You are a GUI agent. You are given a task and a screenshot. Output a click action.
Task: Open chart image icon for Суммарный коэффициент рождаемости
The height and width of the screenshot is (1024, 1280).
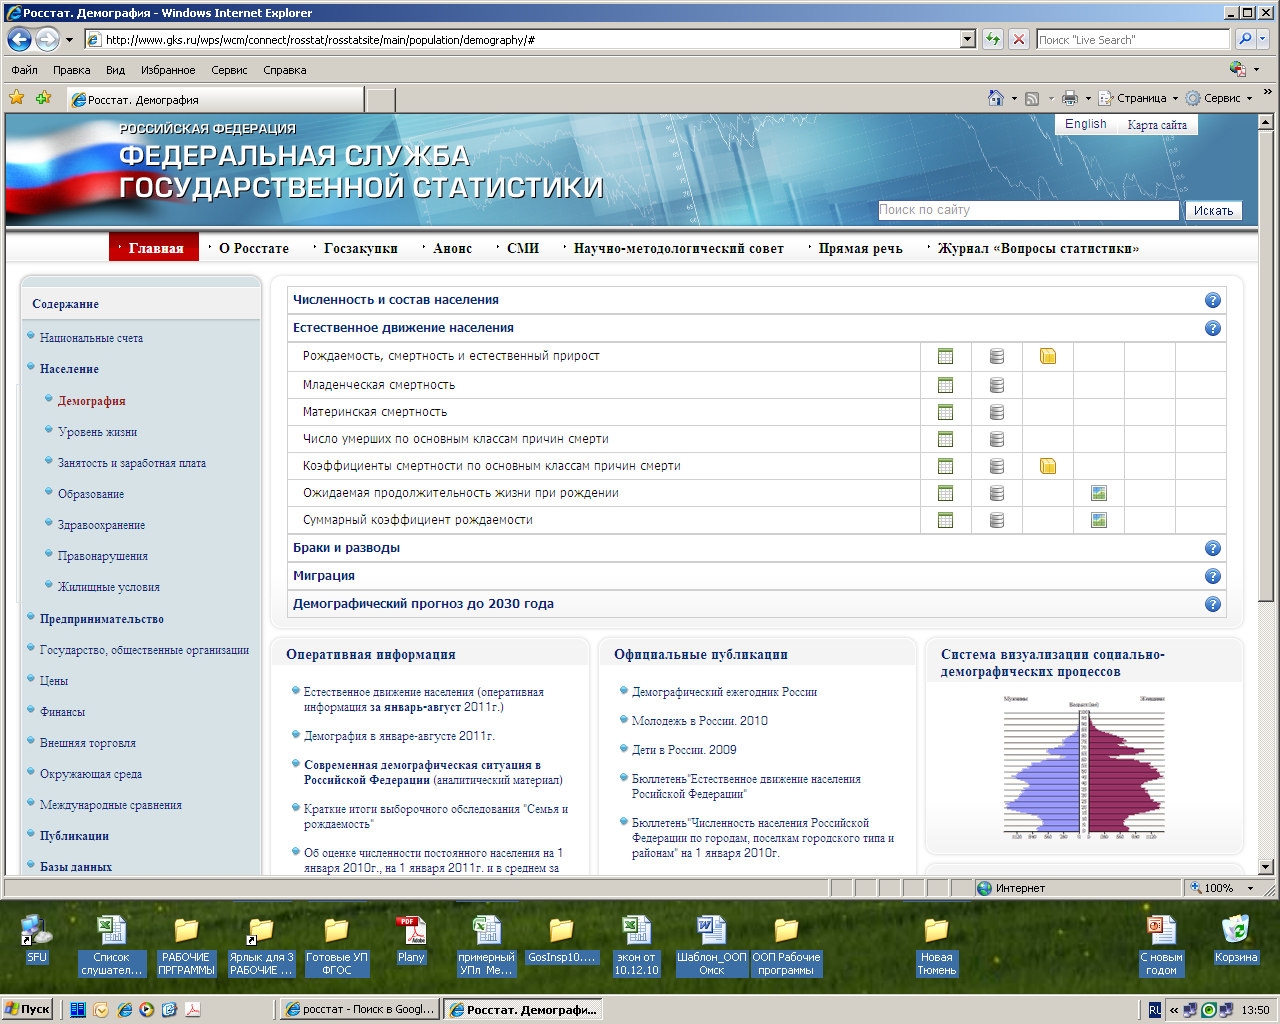point(1099,520)
